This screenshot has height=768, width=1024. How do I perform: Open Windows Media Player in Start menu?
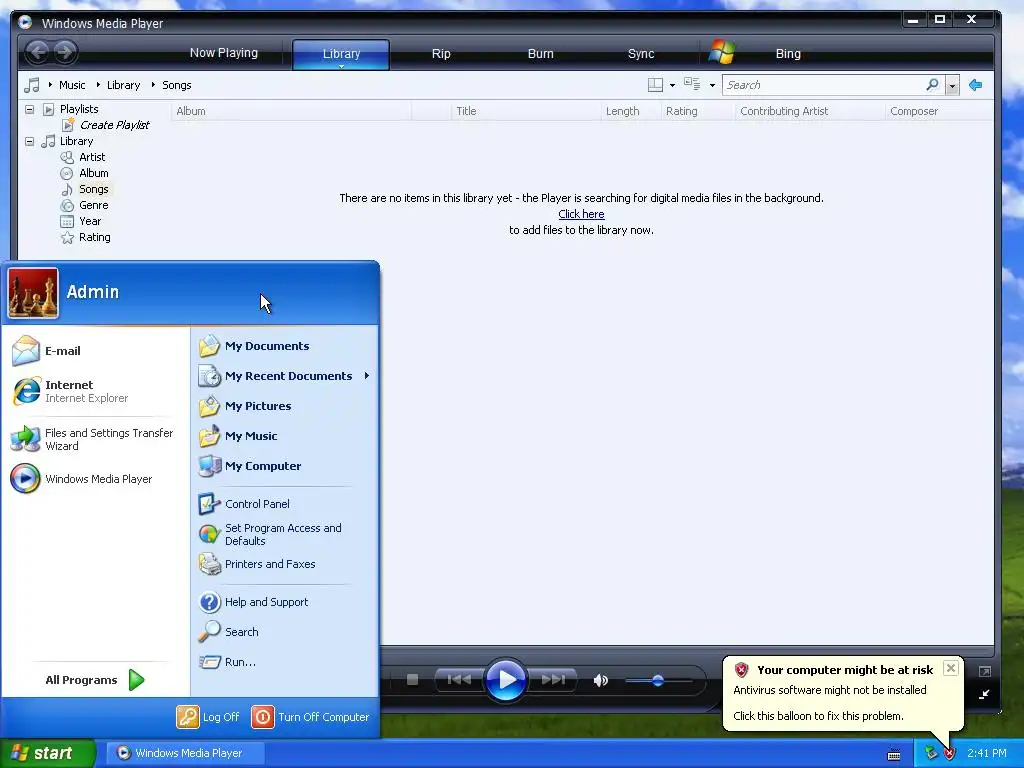(x=95, y=479)
